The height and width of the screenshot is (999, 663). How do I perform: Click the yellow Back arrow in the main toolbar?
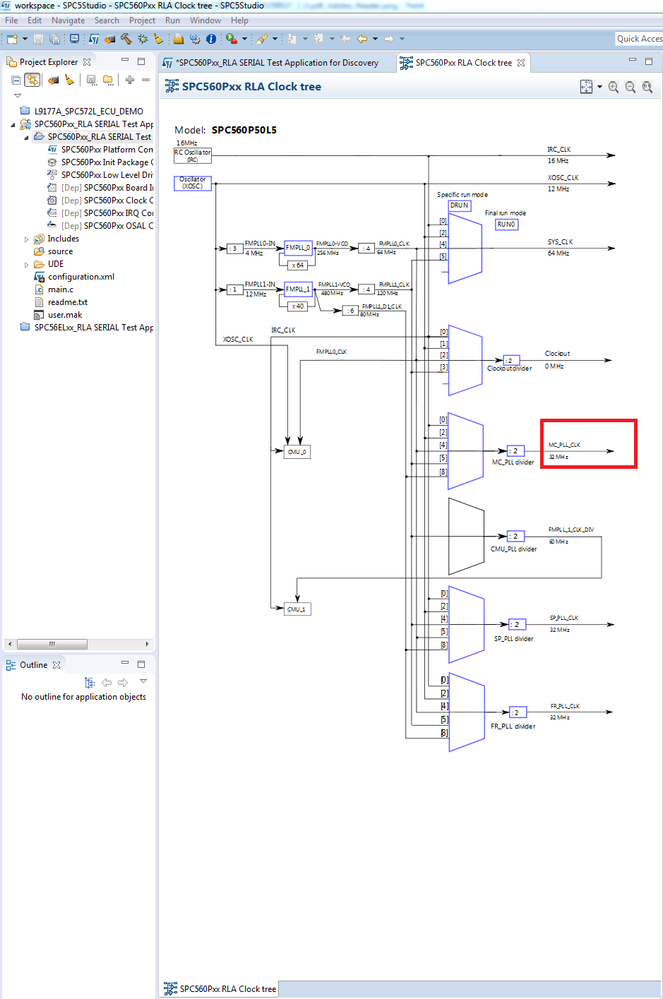click(x=362, y=39)
